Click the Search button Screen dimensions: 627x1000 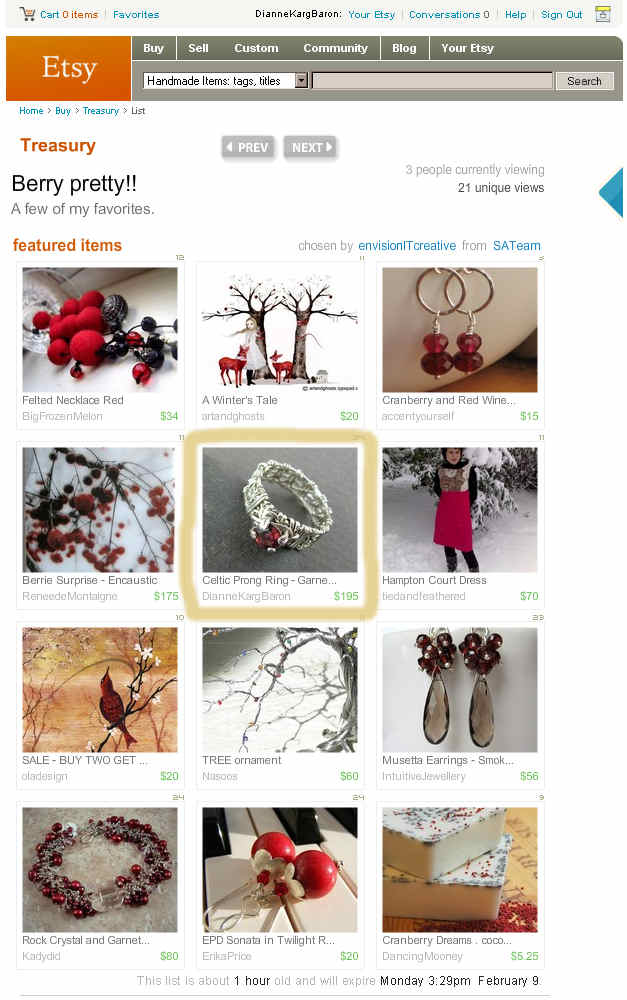point(584,81)
